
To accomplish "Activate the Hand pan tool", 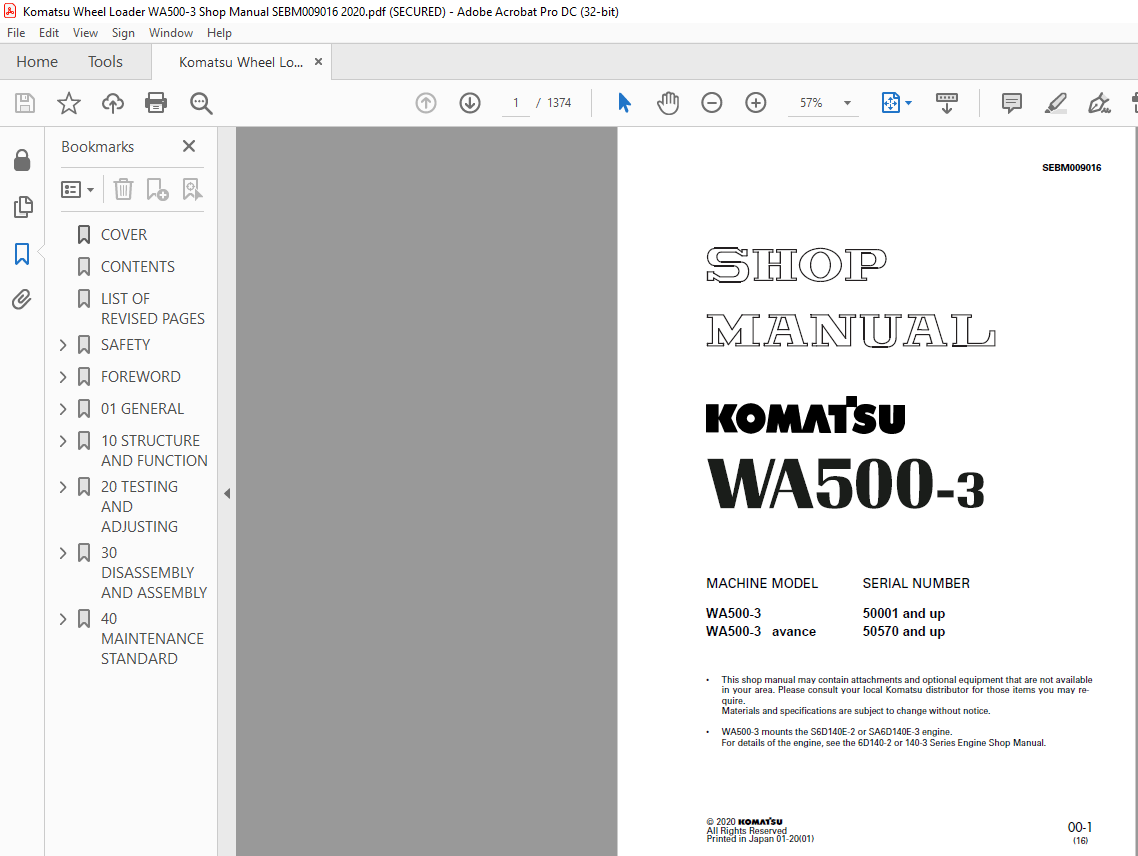I will [668, 103].
